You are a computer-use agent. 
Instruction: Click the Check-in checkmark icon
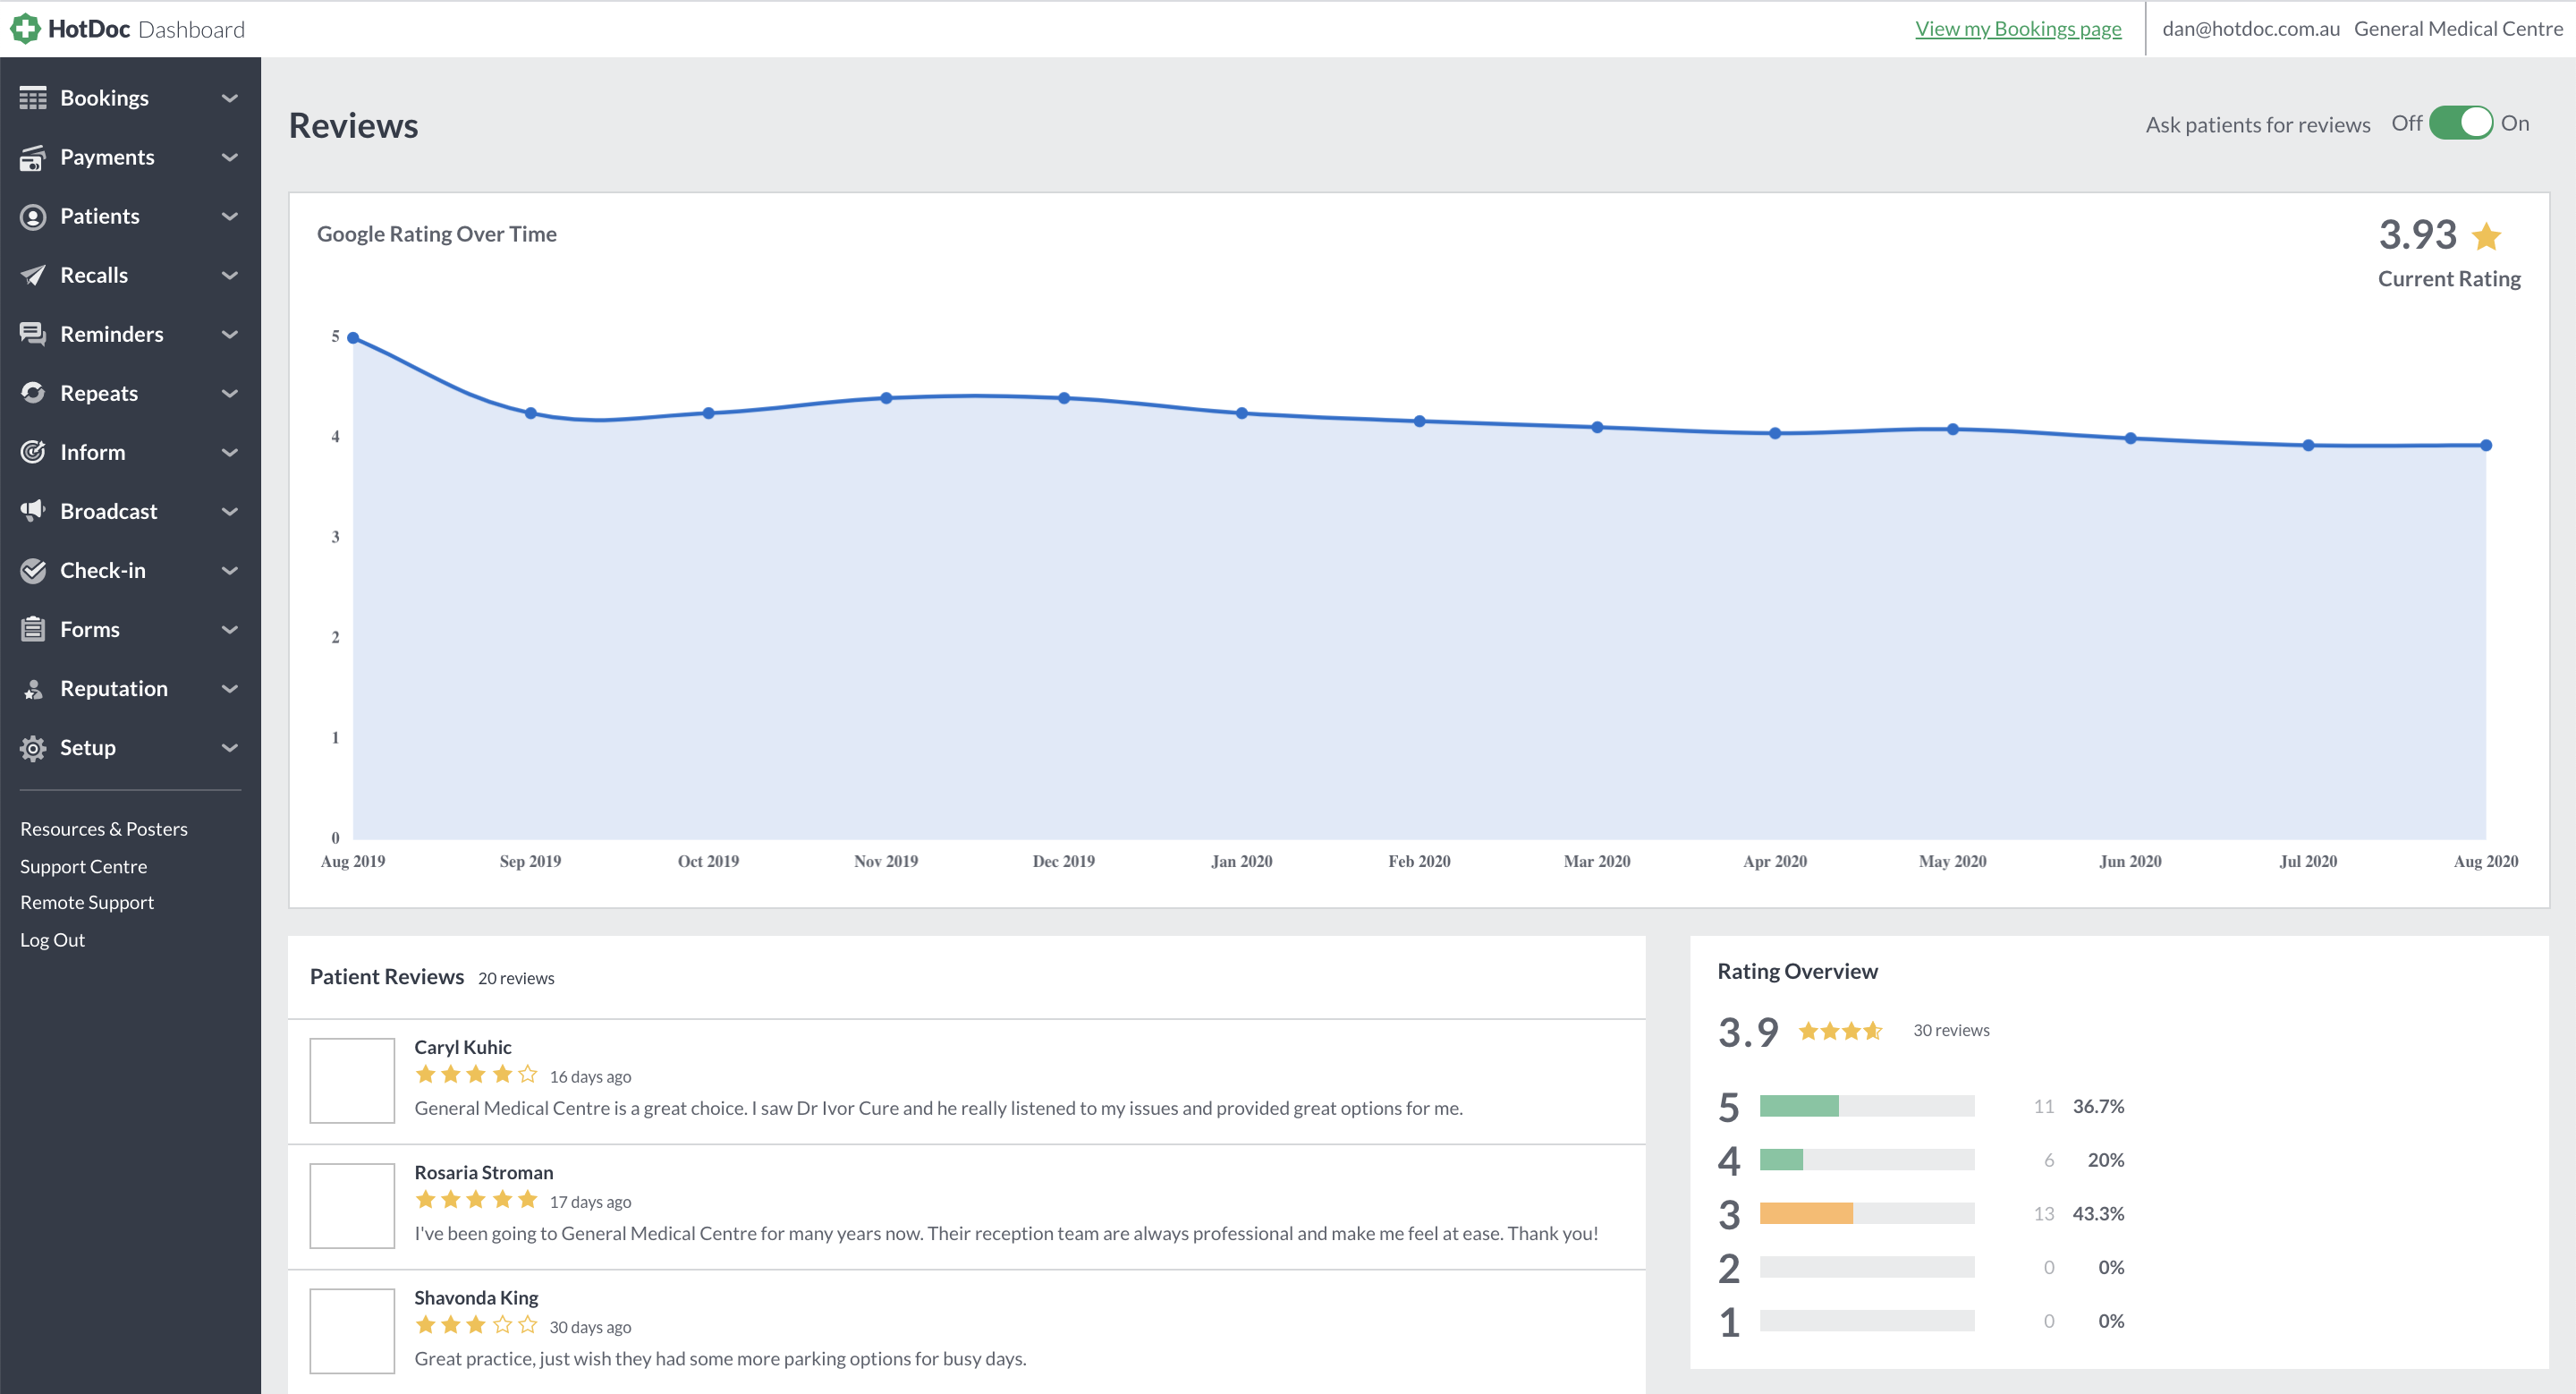click(33, 570)
